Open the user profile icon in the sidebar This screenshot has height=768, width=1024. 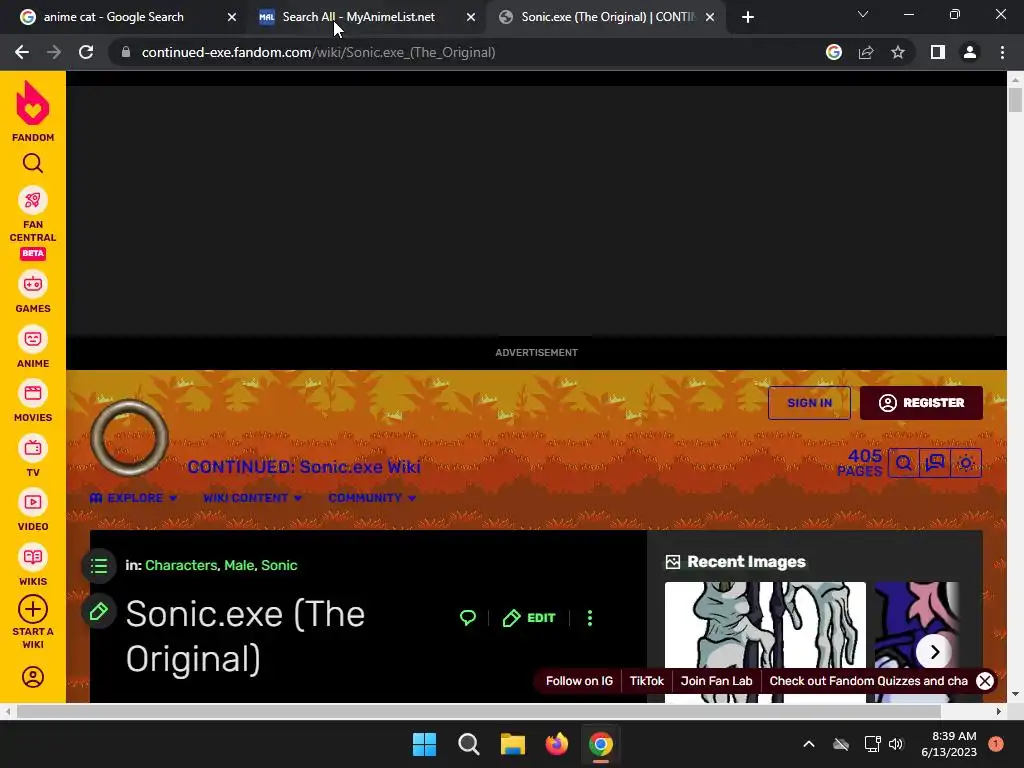pos(33,677)
